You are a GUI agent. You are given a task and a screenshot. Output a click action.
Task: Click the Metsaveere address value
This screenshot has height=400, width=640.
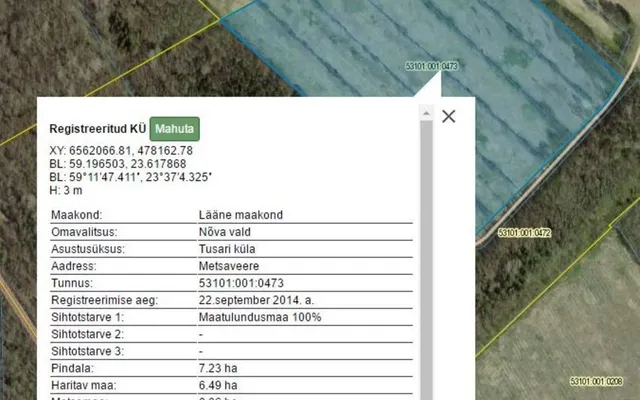(229, 266)
